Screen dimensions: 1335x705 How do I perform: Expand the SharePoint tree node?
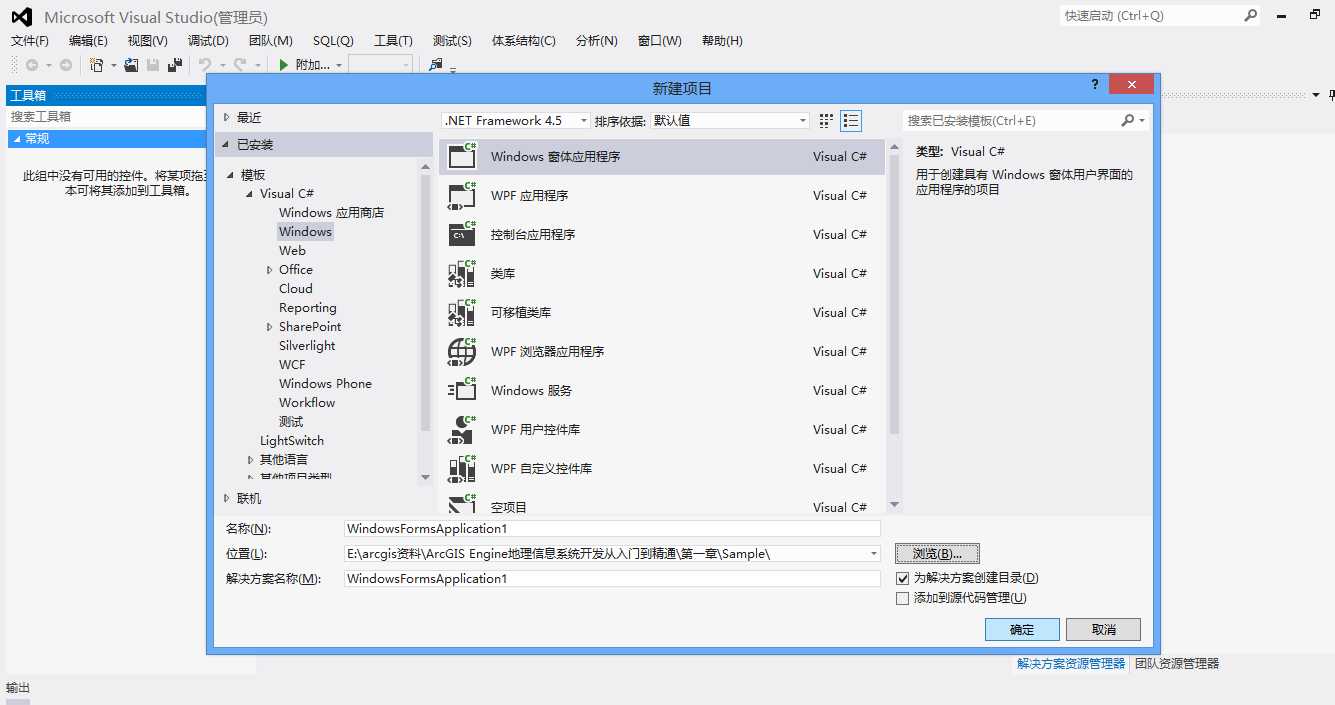tap(270, 327)
